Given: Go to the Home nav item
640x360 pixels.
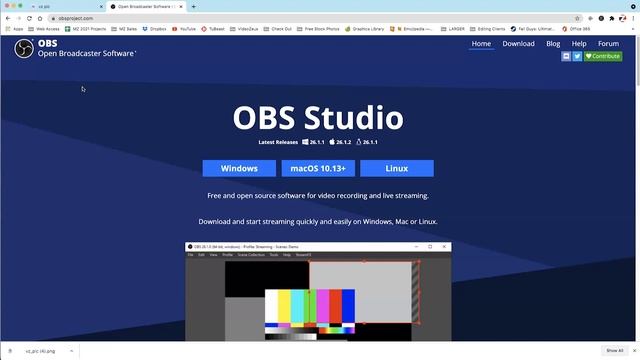Looking at the screenshot, I should (481, 44).
